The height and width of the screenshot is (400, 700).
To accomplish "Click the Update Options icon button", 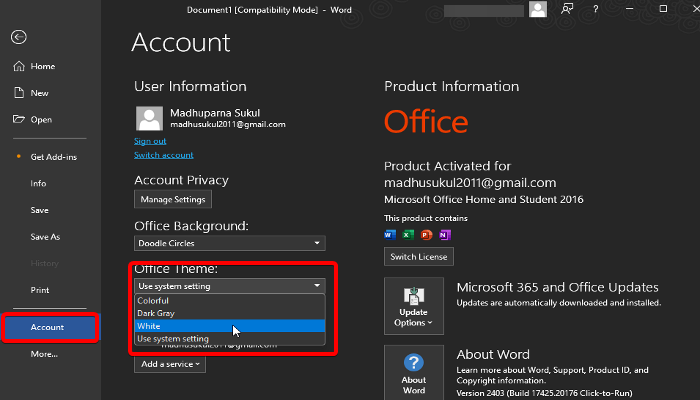I will coord(414,307).
